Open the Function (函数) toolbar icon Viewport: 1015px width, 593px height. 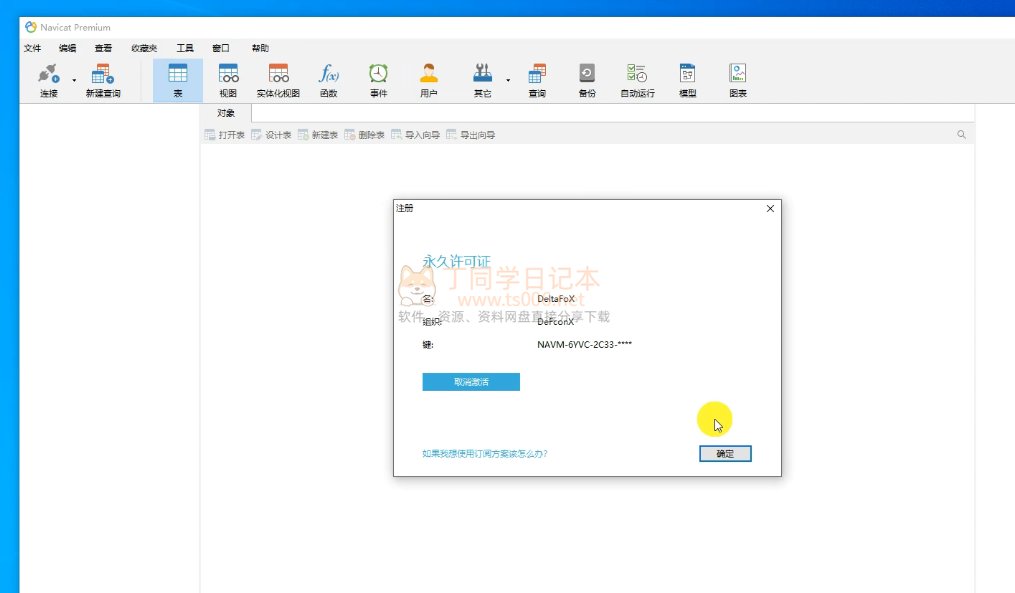(328, 79)
